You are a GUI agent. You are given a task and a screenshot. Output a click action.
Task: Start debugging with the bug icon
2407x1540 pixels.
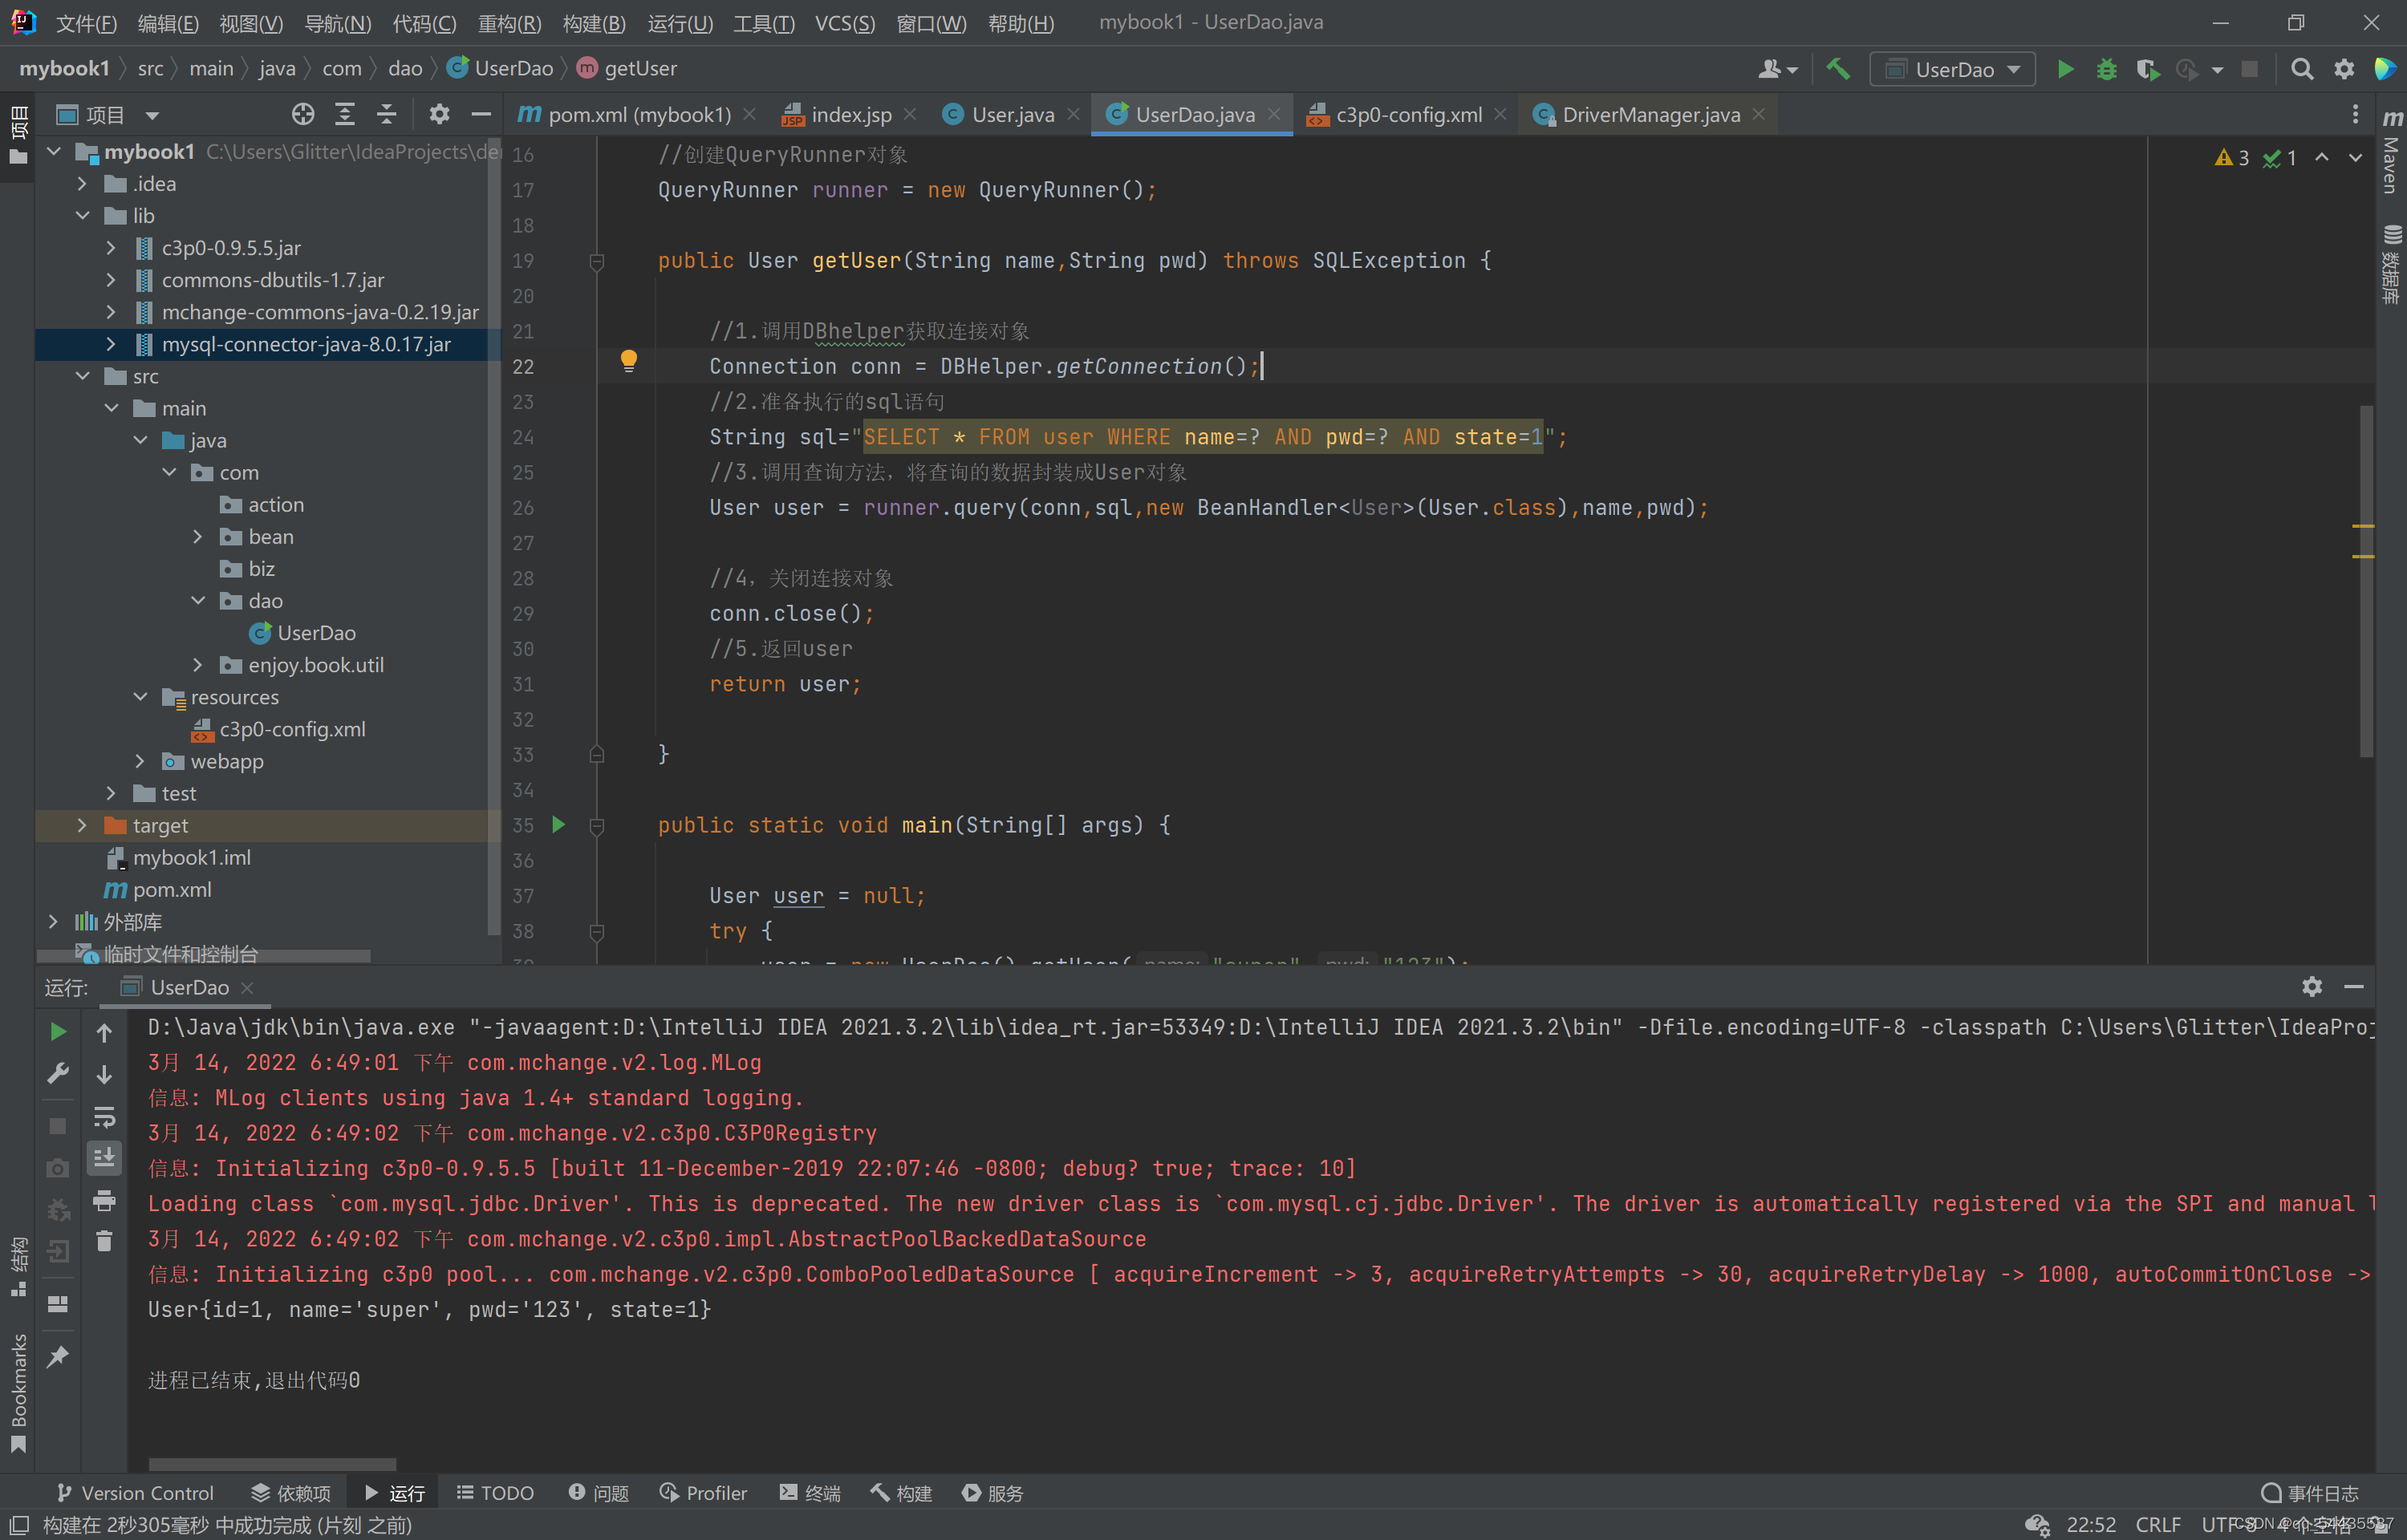2107,69
